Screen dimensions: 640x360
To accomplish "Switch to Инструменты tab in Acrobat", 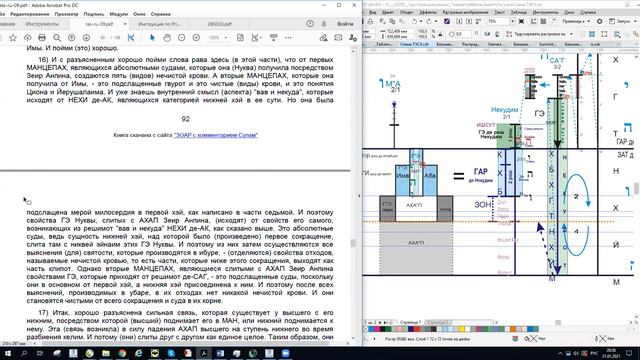I will point(42,24).
